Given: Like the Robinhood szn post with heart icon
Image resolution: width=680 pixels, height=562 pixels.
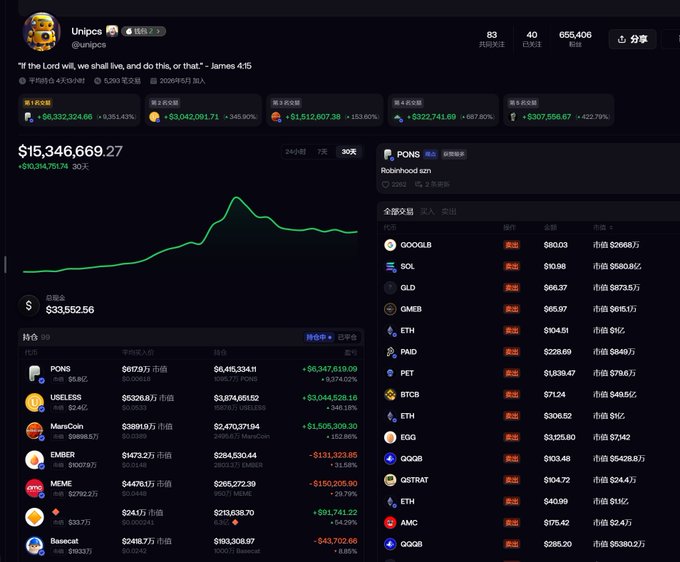Looking at the screenshot, I should (385, 185).
